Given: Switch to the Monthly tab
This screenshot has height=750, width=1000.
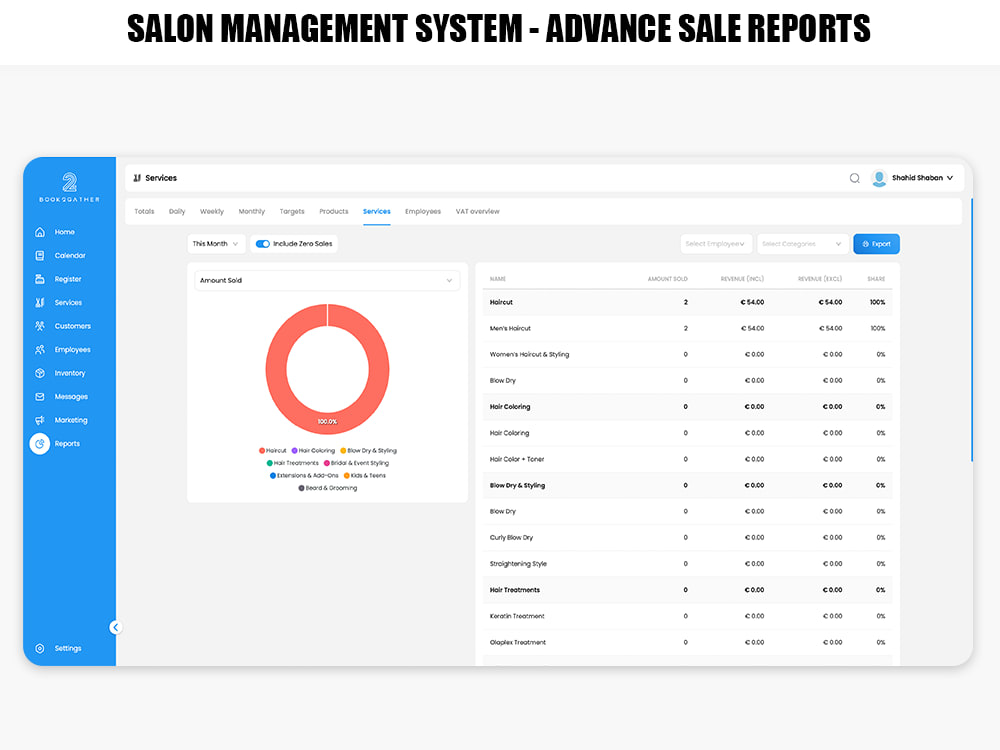Looking at the screenshot, I should pos(251,212).
